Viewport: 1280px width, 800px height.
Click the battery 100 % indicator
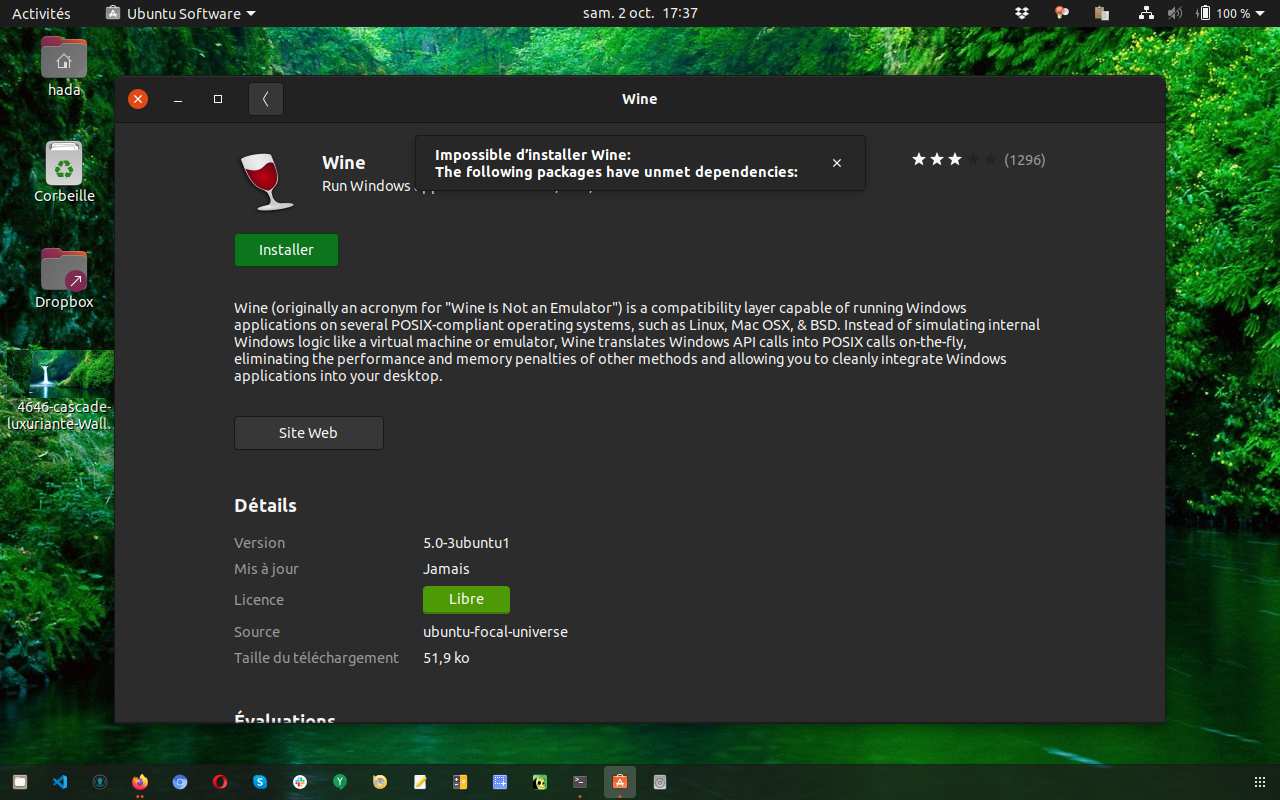pos(1225,13)
